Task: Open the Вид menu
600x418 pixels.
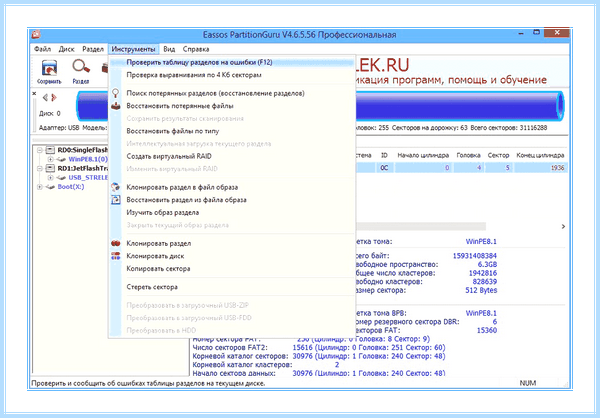Action: (169, 49)
